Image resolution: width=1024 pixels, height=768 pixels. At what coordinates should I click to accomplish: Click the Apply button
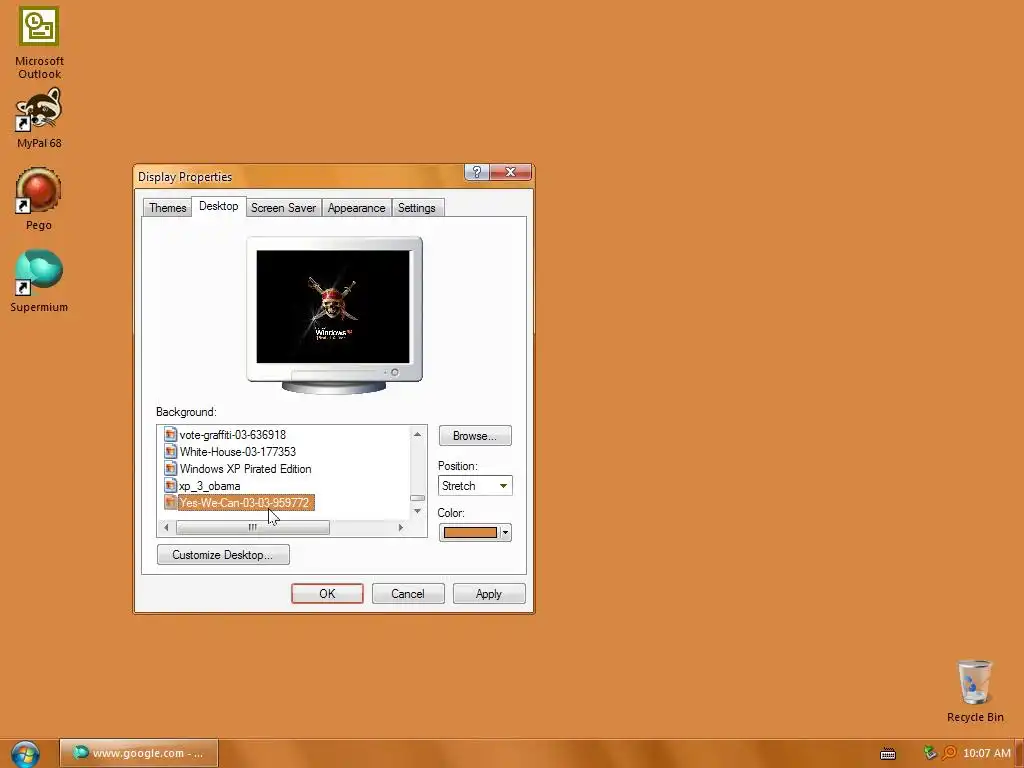[488, 594]
